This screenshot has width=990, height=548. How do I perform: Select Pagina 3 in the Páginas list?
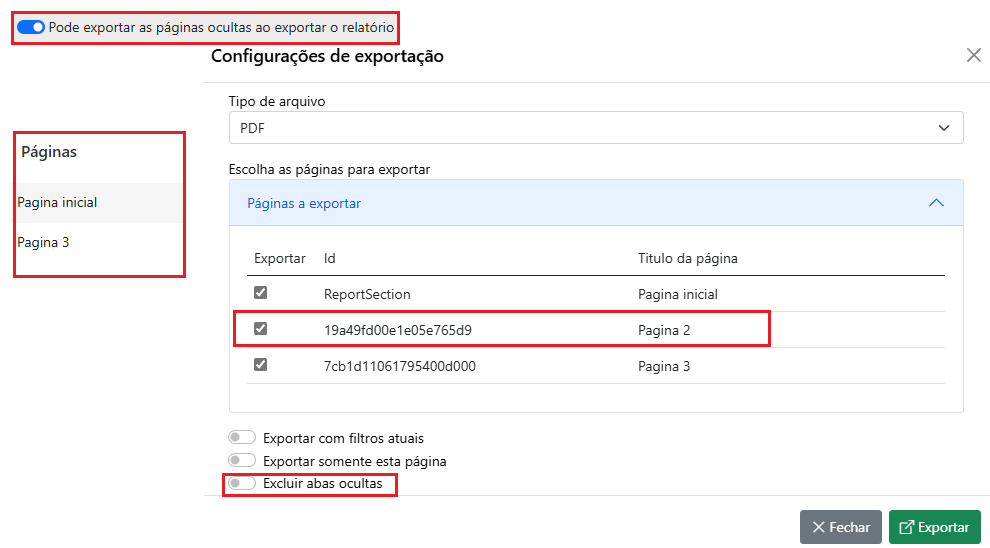[43, 242]
